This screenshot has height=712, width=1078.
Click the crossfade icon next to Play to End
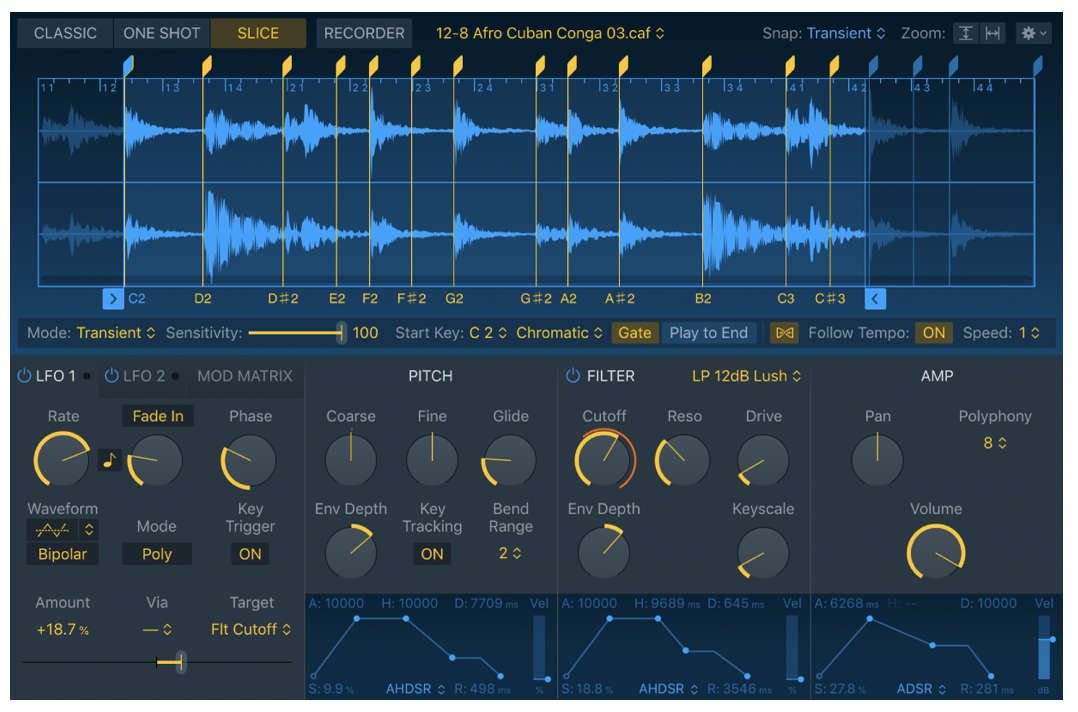pos(785,332)
